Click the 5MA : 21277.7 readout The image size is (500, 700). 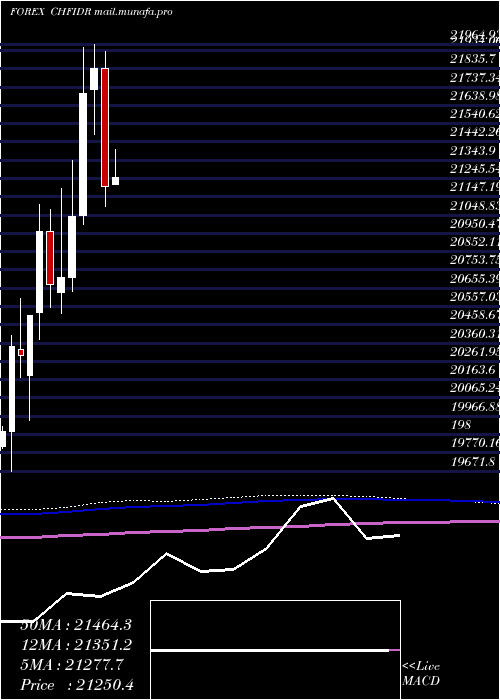click(72, 665)
